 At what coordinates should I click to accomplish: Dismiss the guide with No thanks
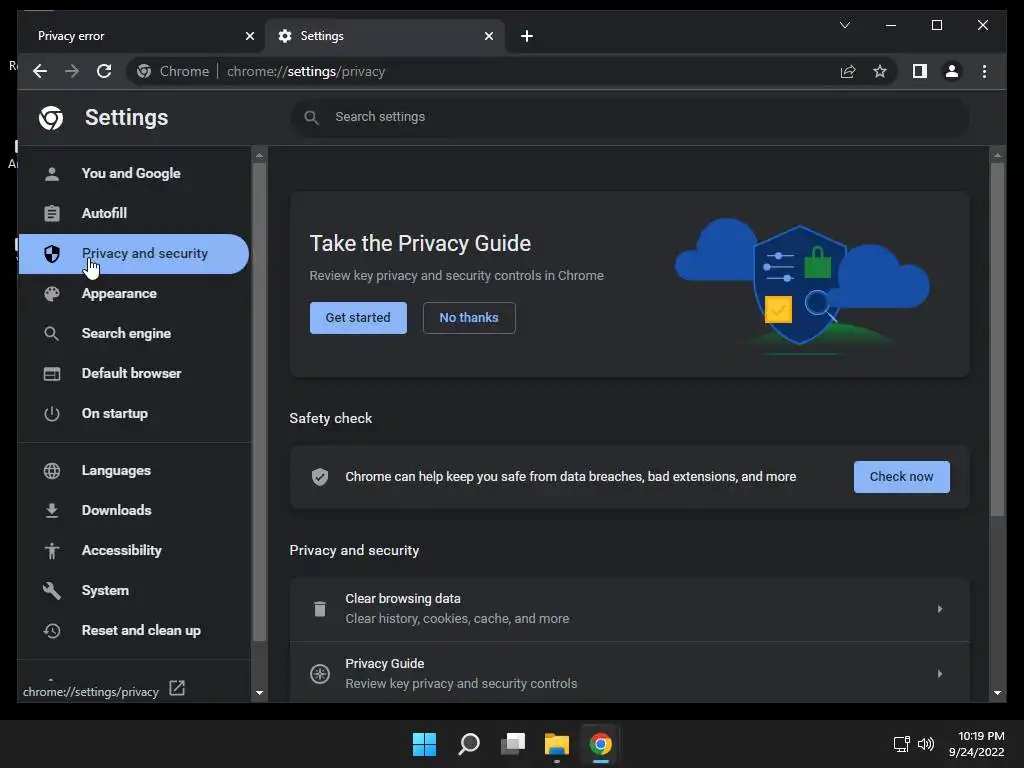tap(469, 318)
